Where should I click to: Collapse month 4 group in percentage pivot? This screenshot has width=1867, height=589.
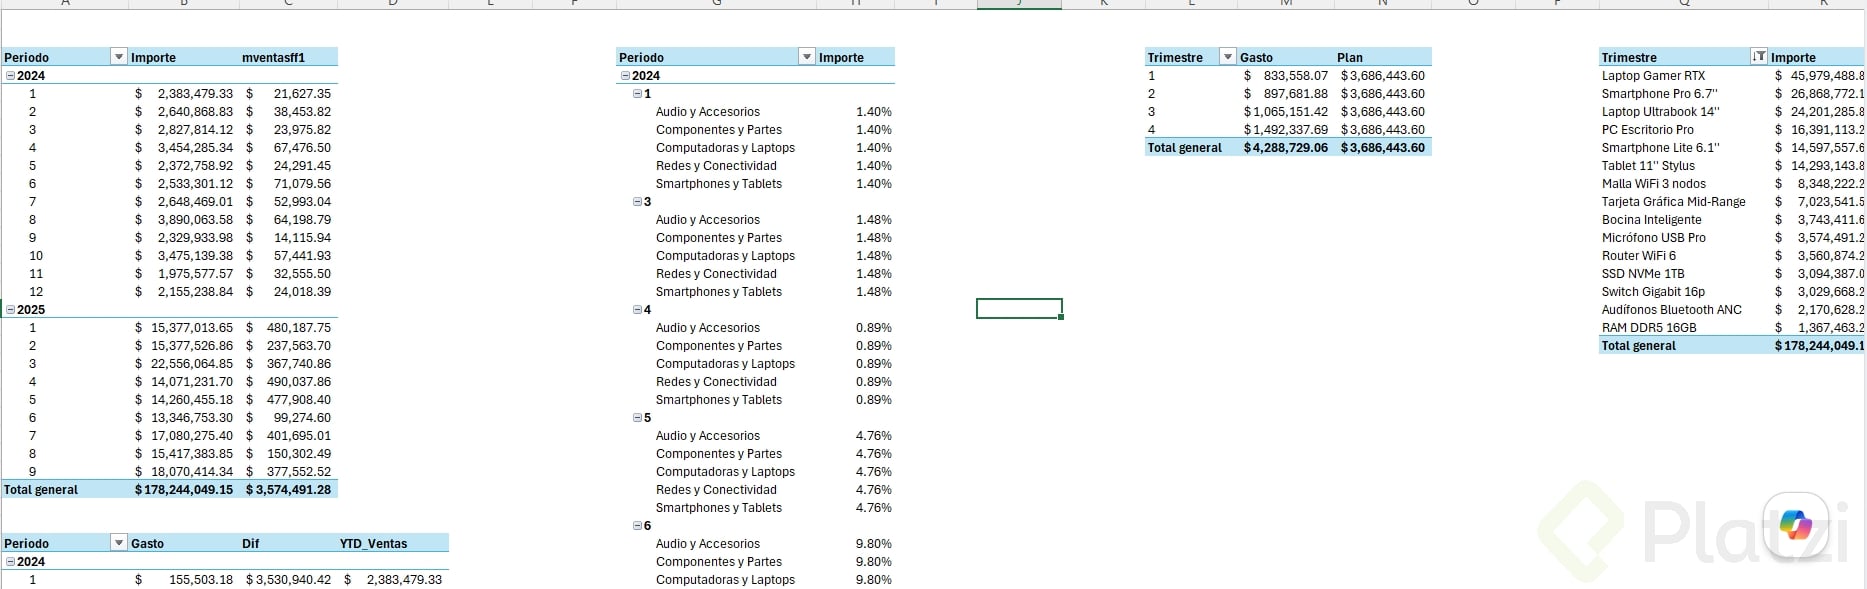click(x=637, y=309)
